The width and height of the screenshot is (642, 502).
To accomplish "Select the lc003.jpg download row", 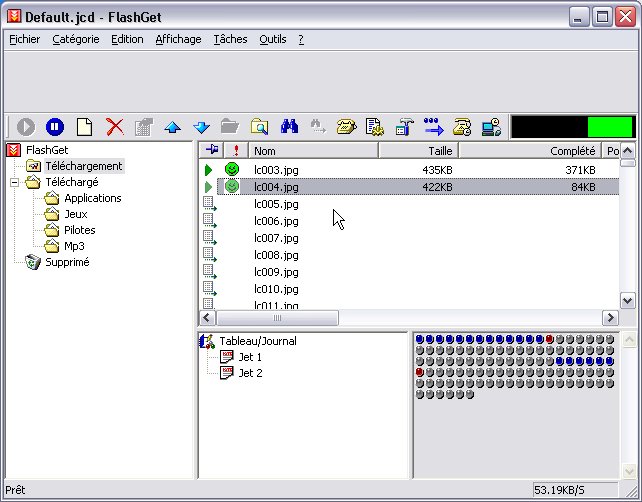I will click(409, 170).
